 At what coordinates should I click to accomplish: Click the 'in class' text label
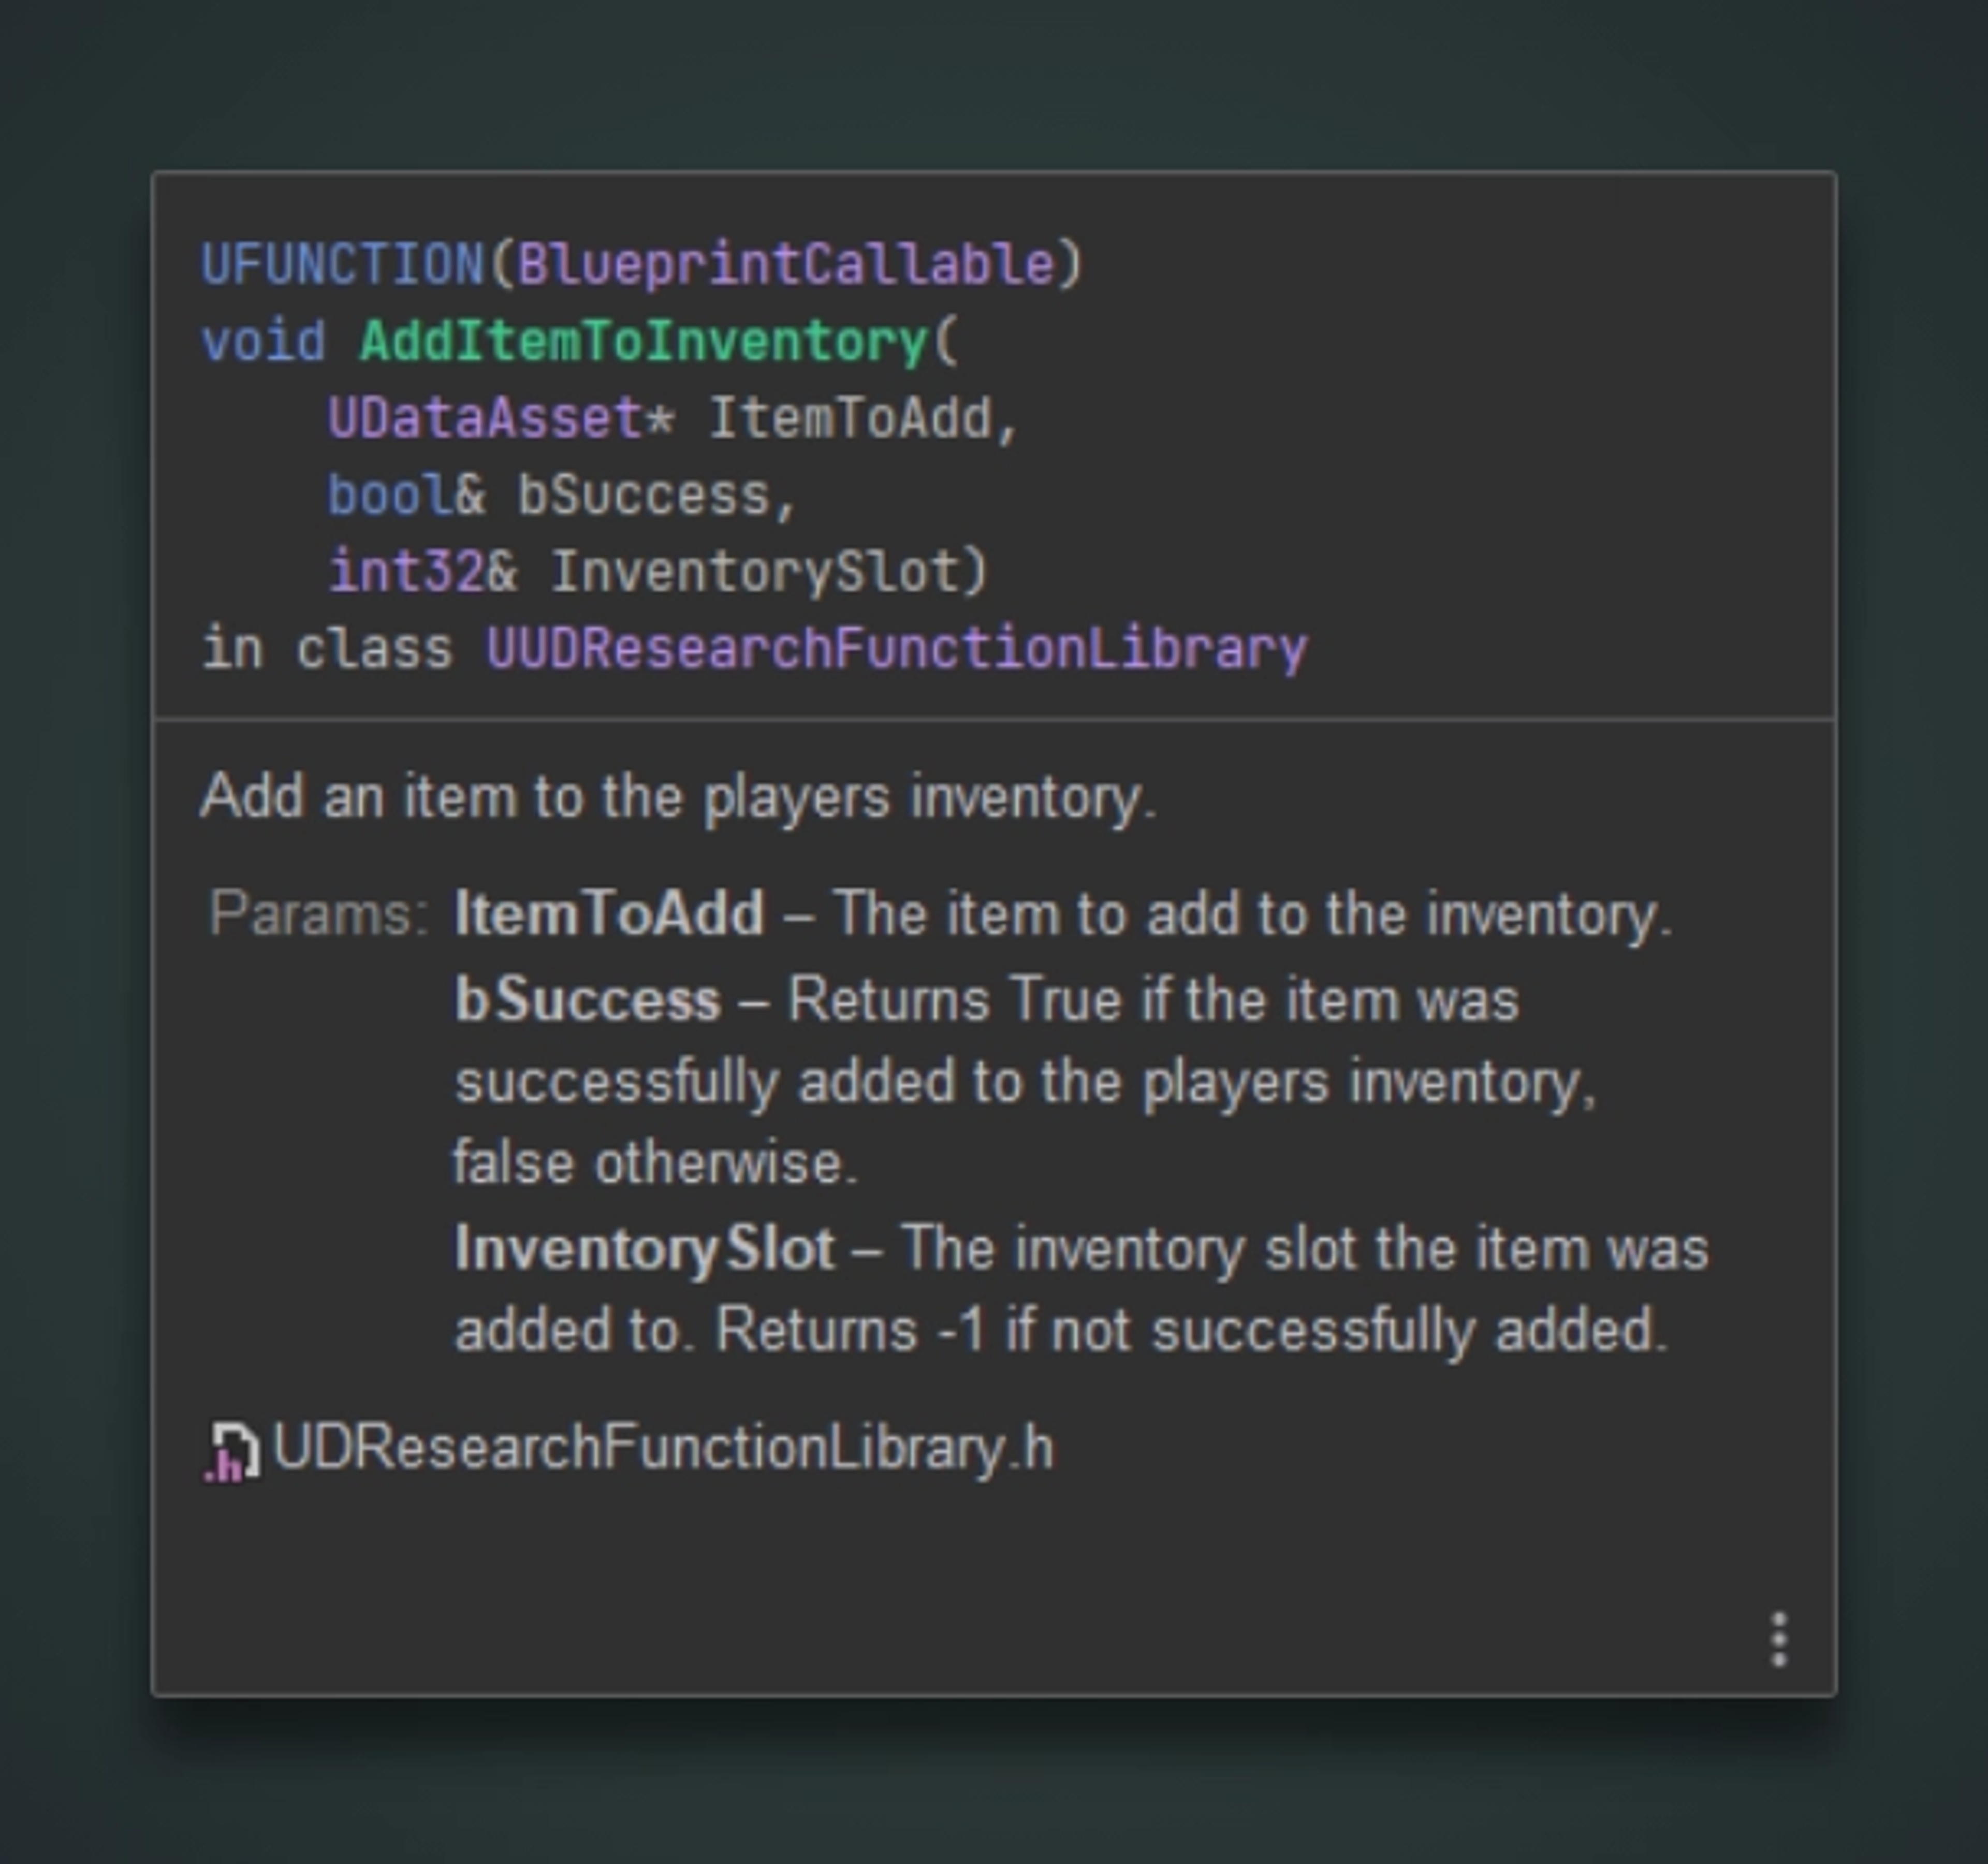(x=327, y=649)
